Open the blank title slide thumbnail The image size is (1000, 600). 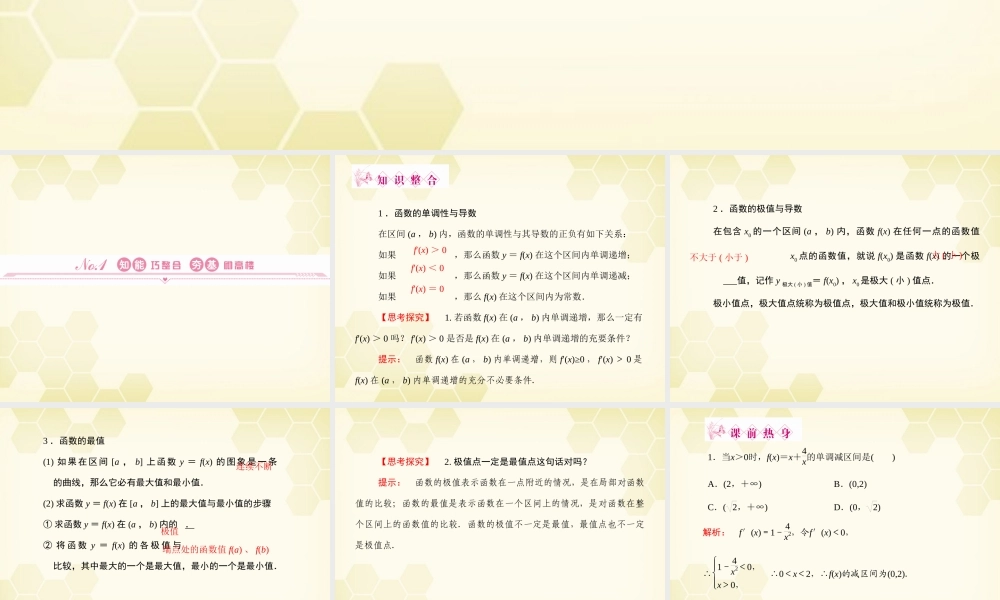[x=500, y=75]
